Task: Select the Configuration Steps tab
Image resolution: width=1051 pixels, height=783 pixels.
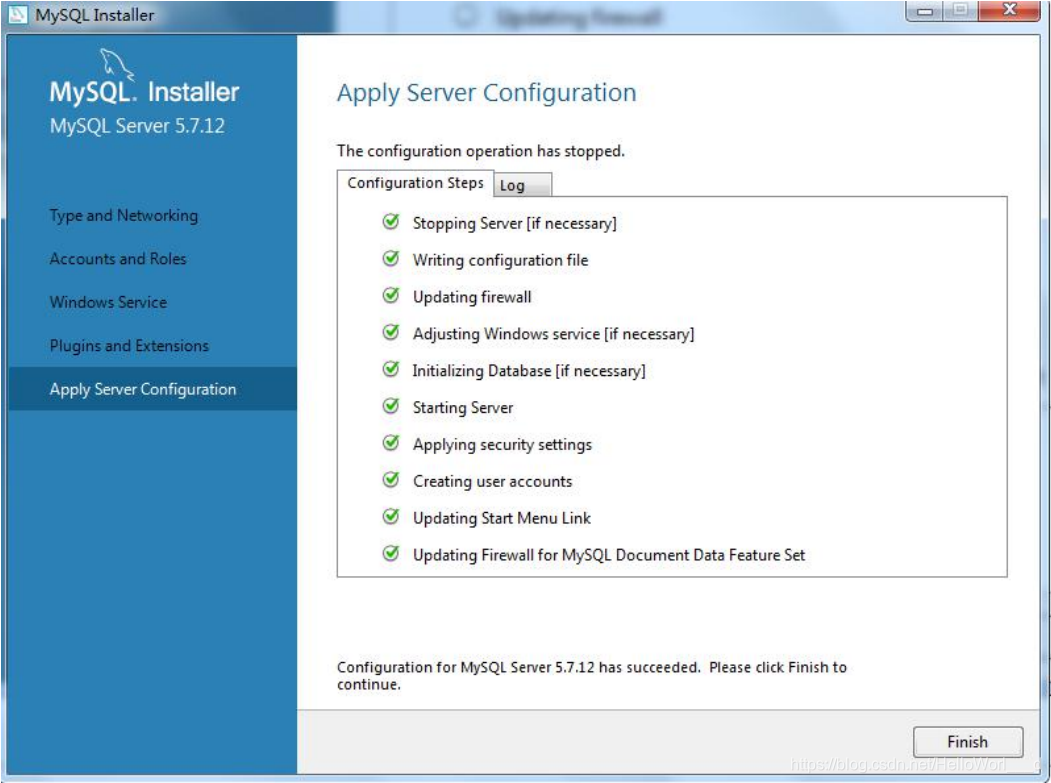Action: tap(415, 183)
